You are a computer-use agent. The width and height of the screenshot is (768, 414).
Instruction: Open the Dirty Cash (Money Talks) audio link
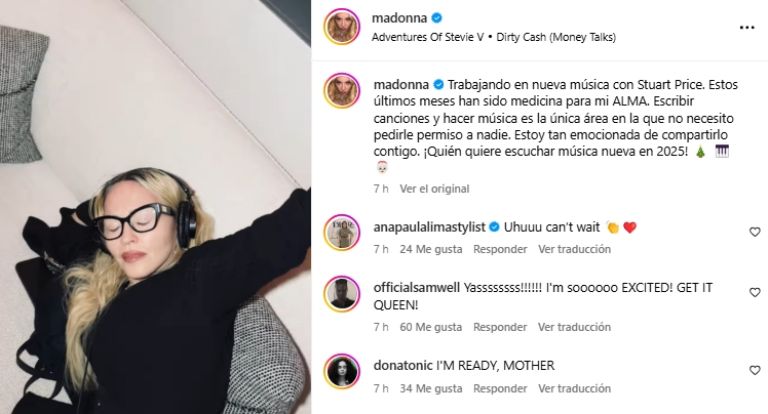(556, 37)
